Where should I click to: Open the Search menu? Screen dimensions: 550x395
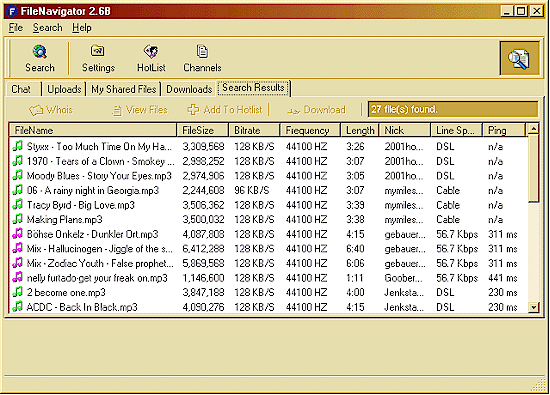[x=48, y=28]
